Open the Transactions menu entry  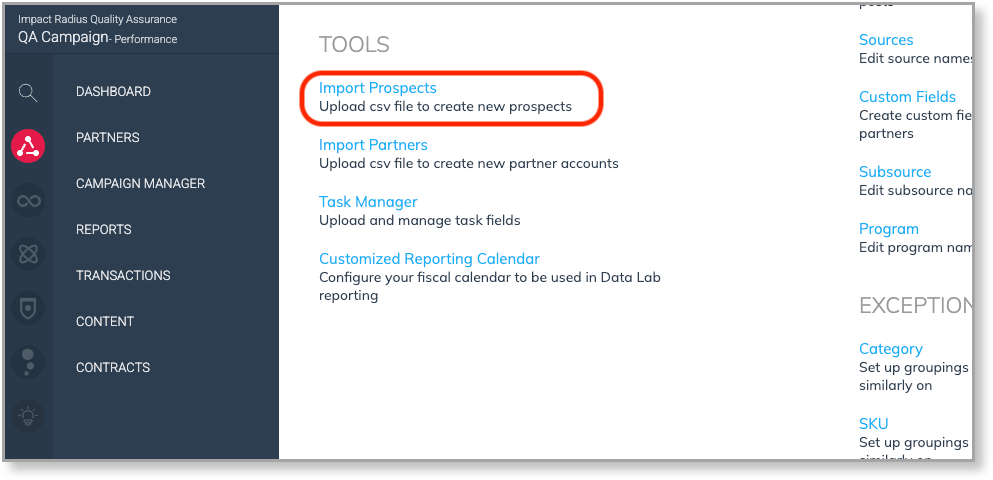click(x=123, y=276)
